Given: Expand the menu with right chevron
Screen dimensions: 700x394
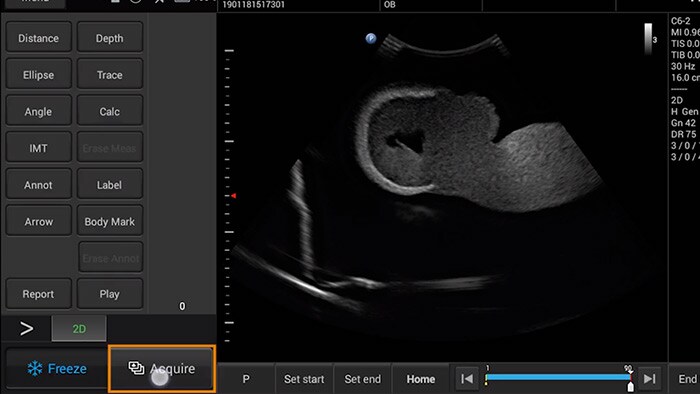Looking at the screenshot, I should point(26,329).
